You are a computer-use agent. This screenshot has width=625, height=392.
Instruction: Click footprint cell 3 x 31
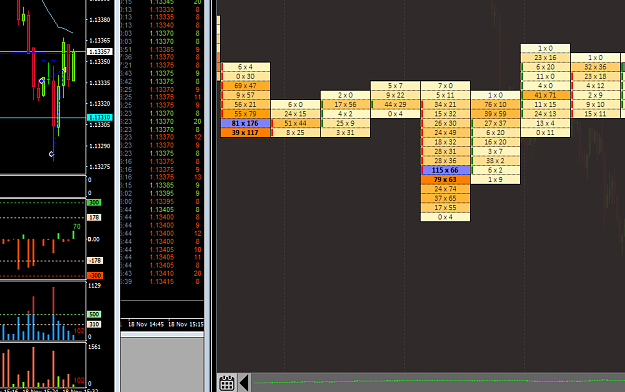[x=346, y=133]
